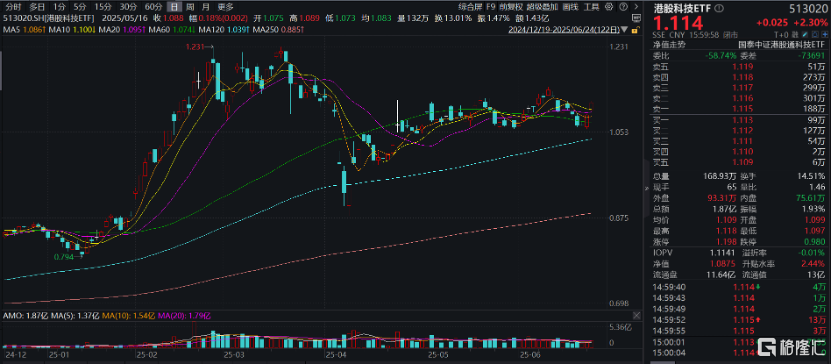Click the plus icon right of quote header

pyautogui.click(x=824, y=35)
